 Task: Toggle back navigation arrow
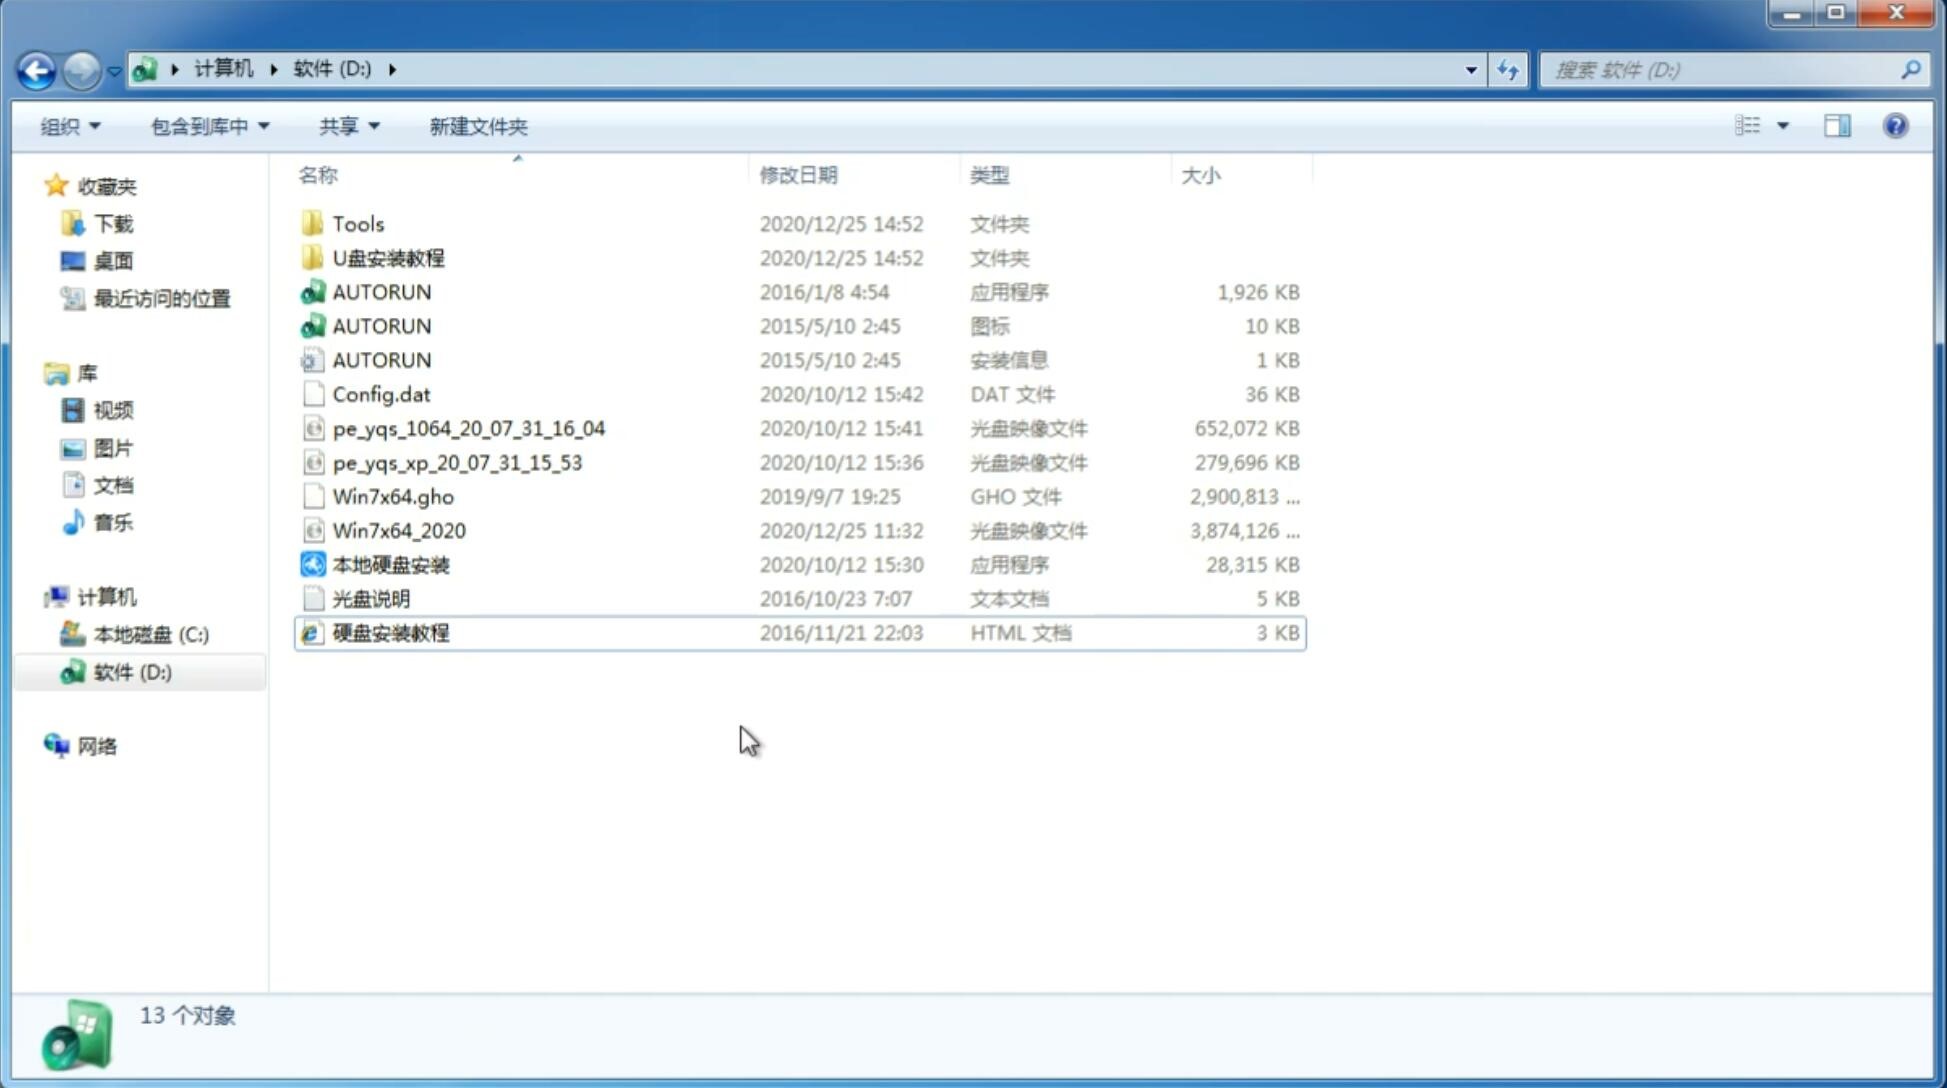(36, 68)
